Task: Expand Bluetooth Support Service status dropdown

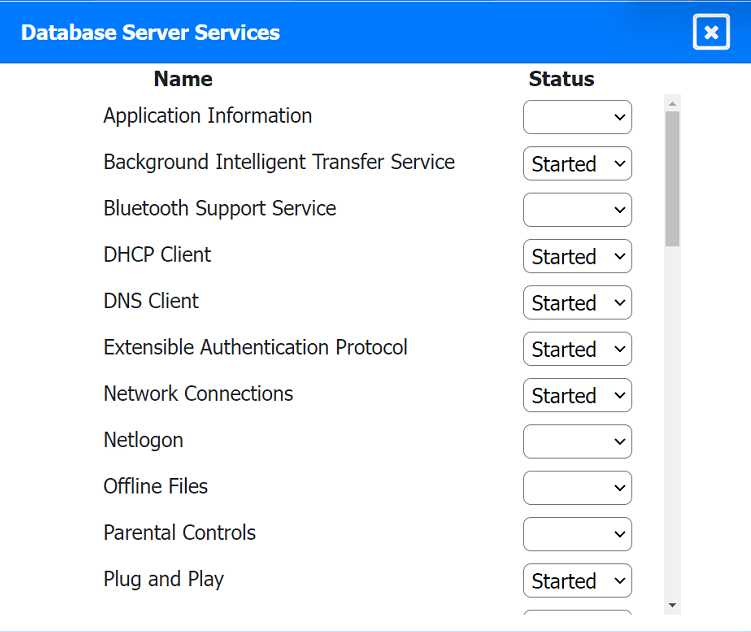Action: click(577, 210)
